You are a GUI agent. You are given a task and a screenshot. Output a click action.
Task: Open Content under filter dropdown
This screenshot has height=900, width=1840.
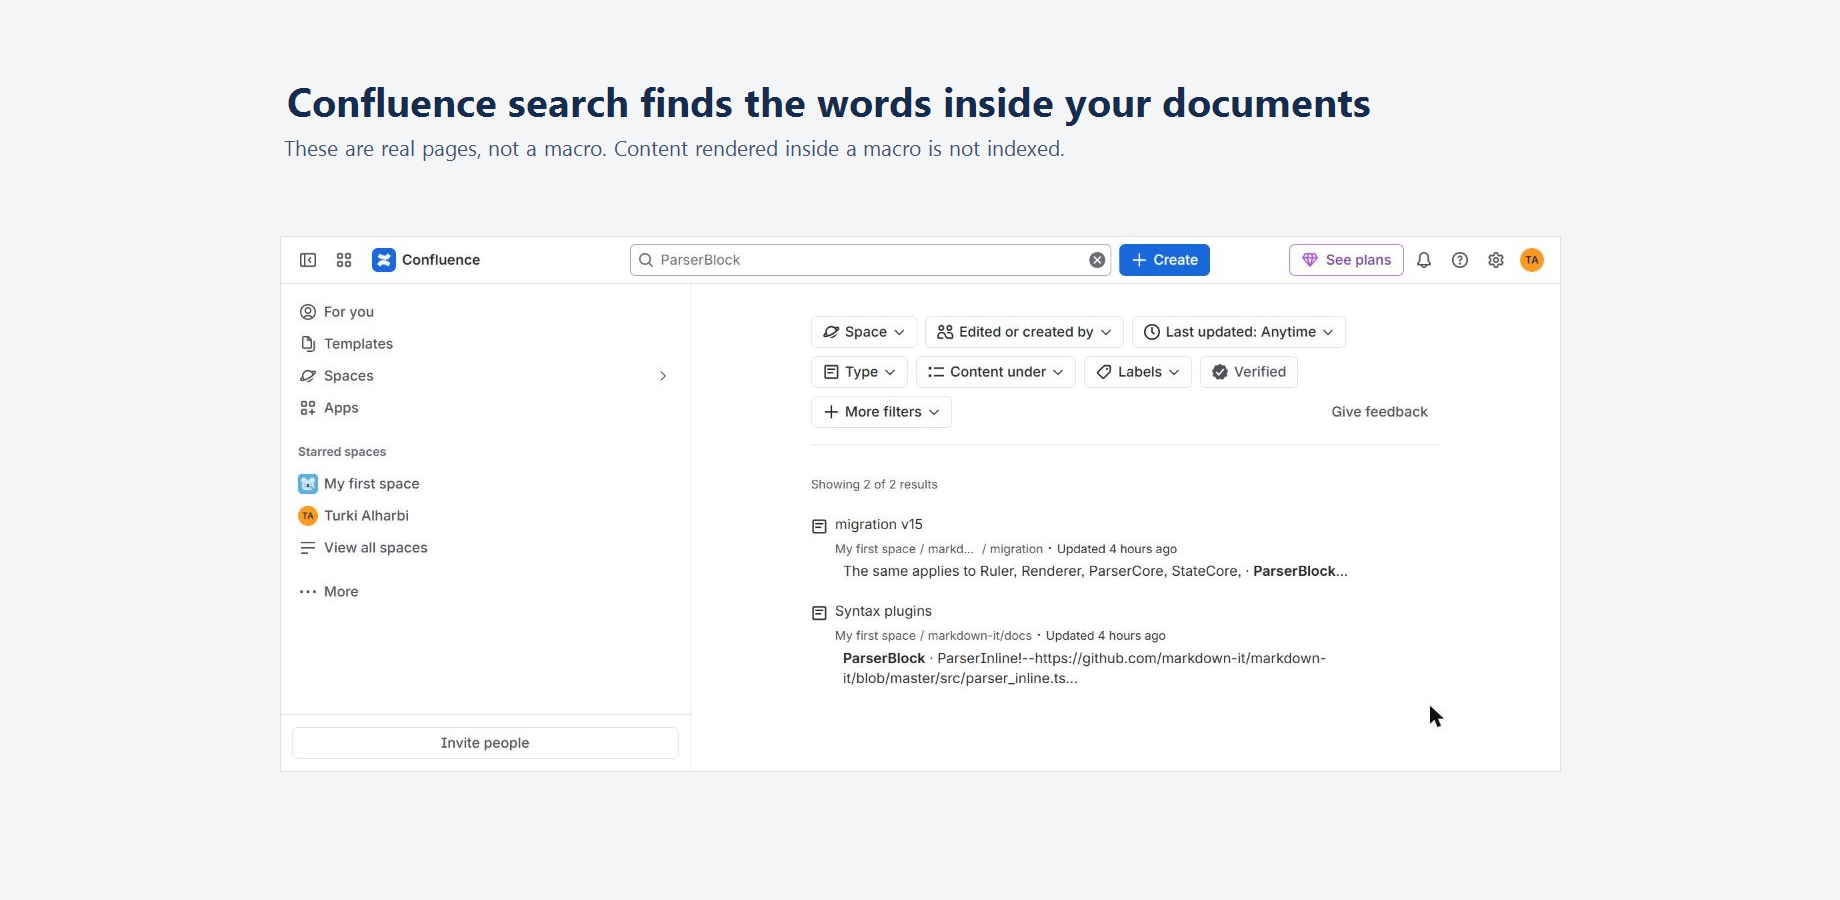(x=996, y=372)
